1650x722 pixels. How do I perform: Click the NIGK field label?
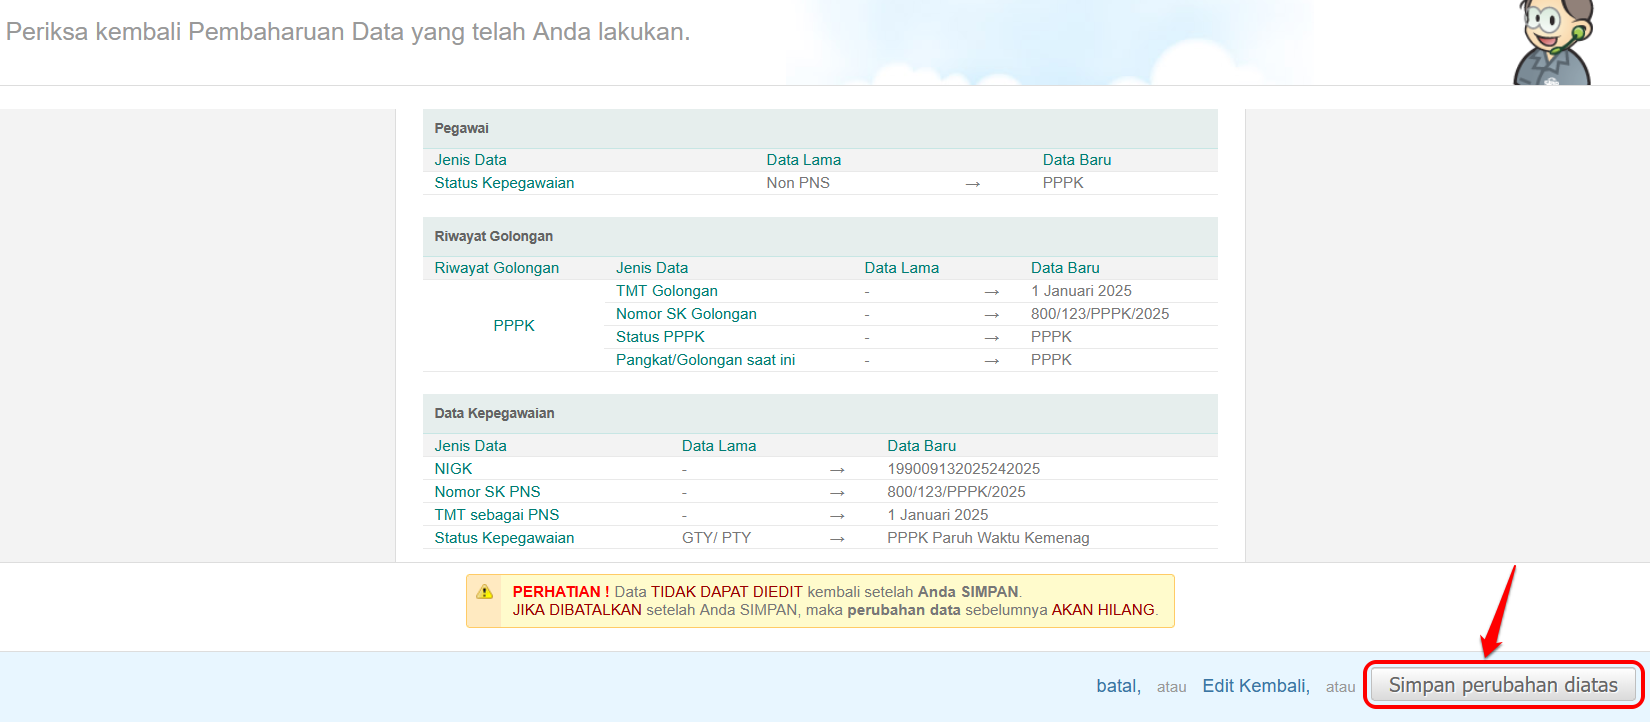coord(453,469)
